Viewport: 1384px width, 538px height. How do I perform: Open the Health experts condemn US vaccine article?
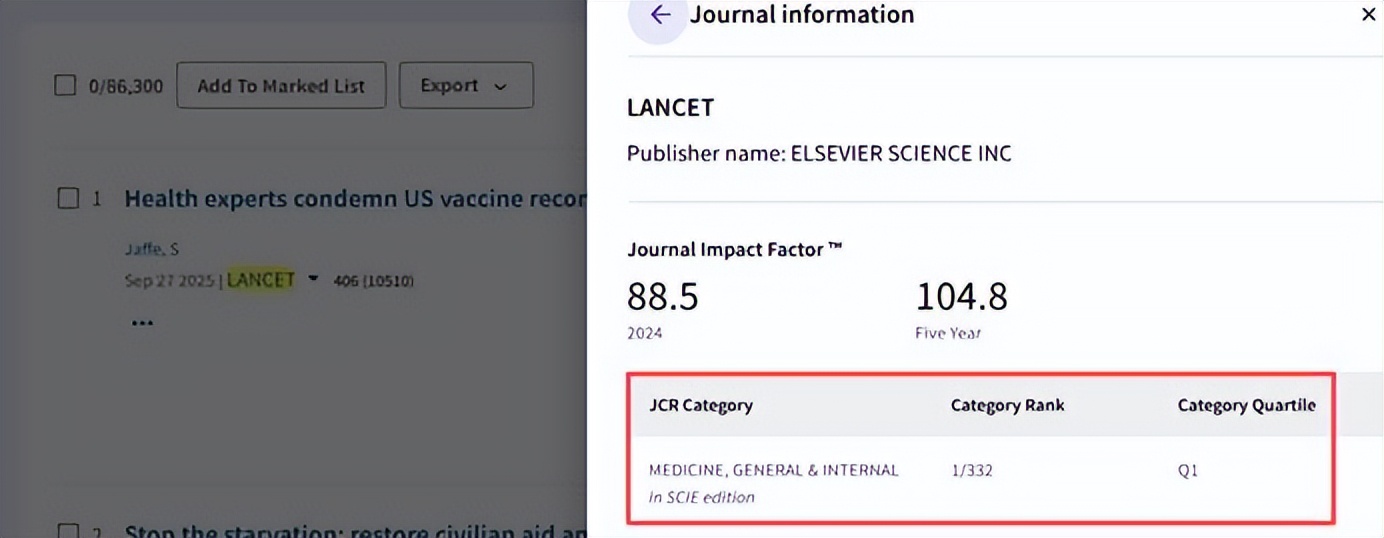tap(355, 198)
